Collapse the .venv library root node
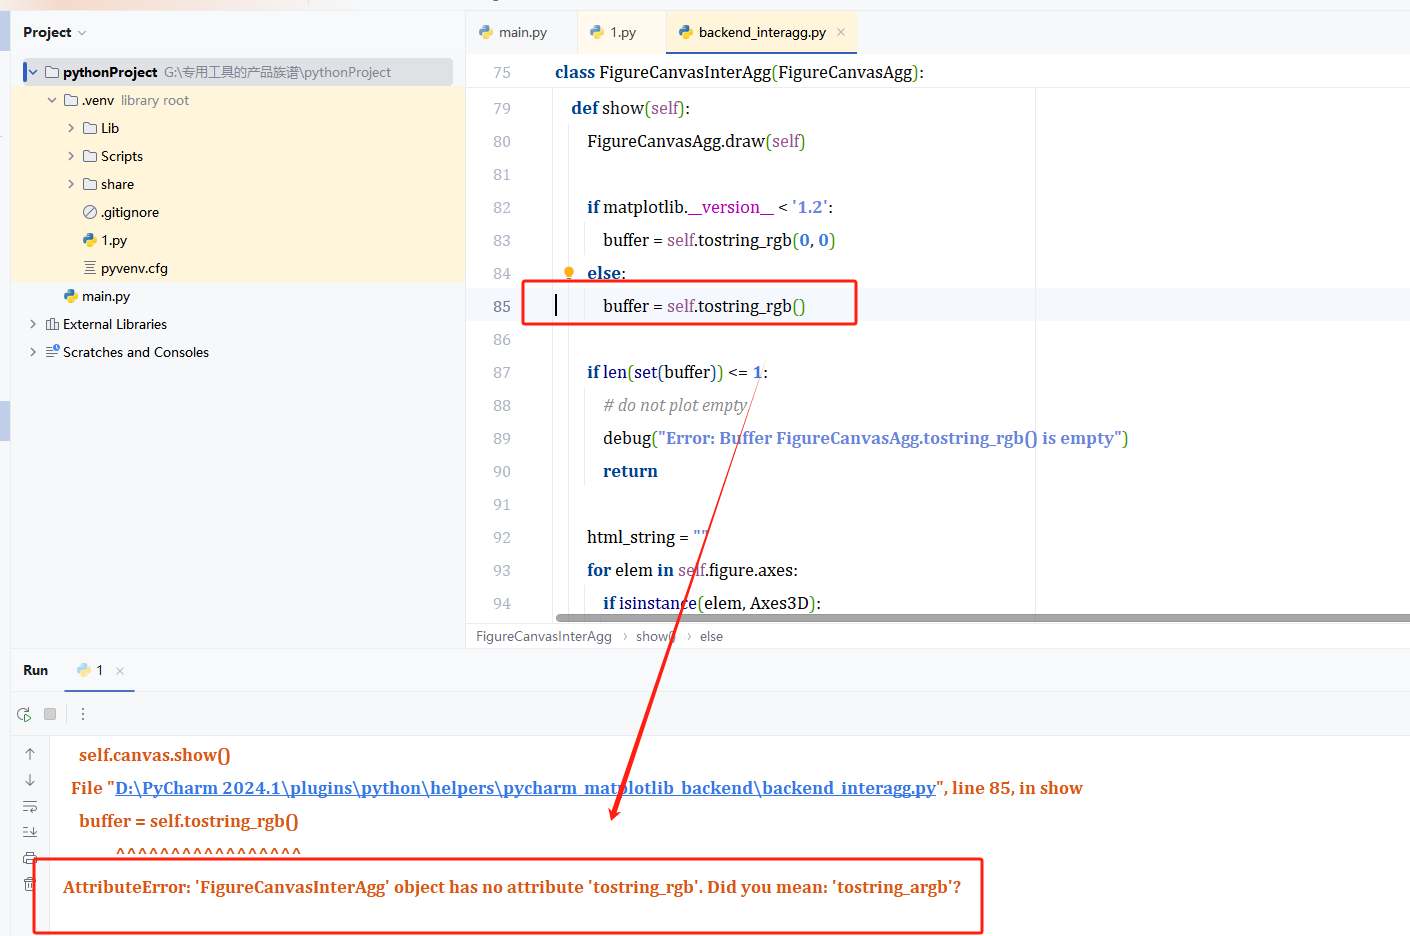The width and height of the screenshot is (1410, 936). click(51, 100)
